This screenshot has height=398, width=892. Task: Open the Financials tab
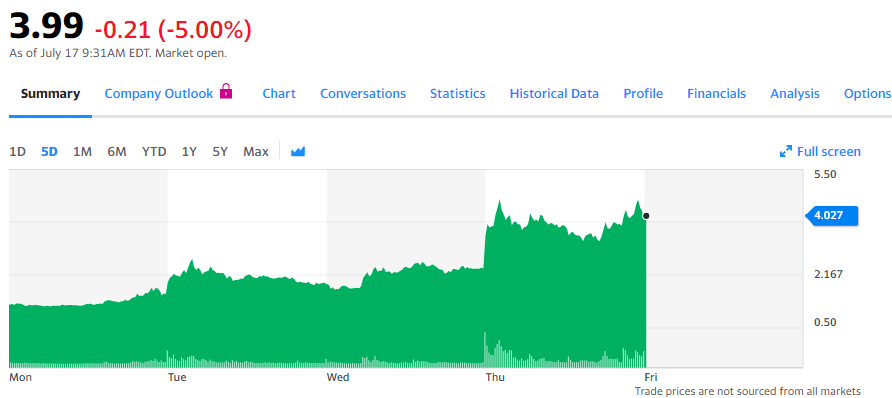pos(717,94)
